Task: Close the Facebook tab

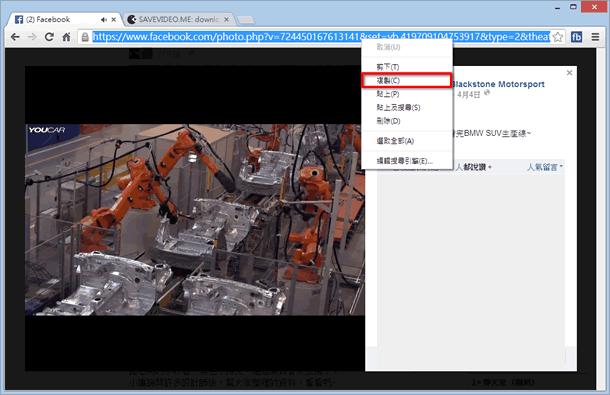Action: click(114, 19)
